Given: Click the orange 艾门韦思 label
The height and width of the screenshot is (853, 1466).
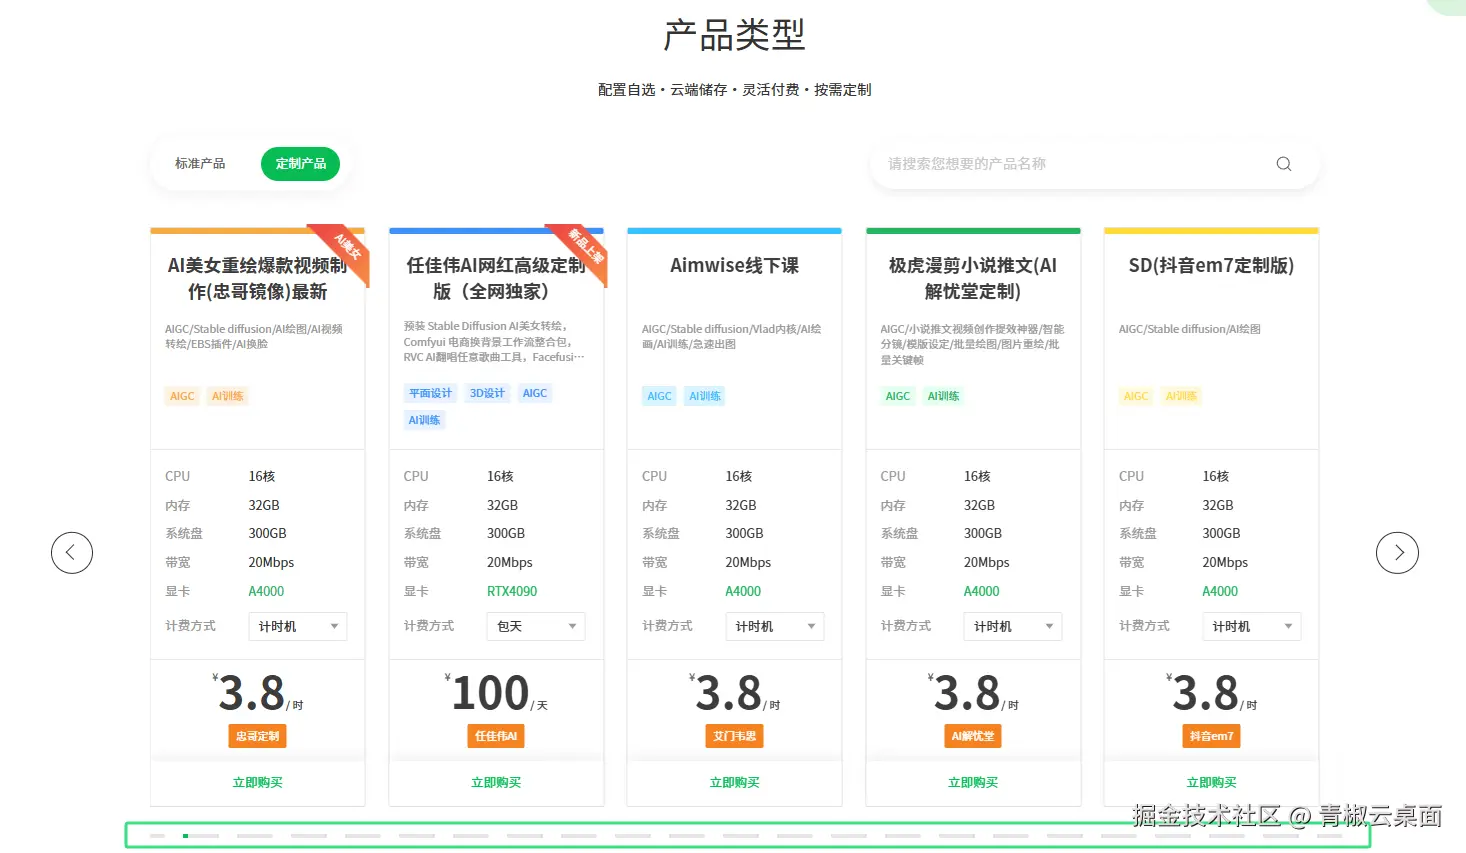Looking at the screenshot, I should pyautogui.click(x=735, y=736).
